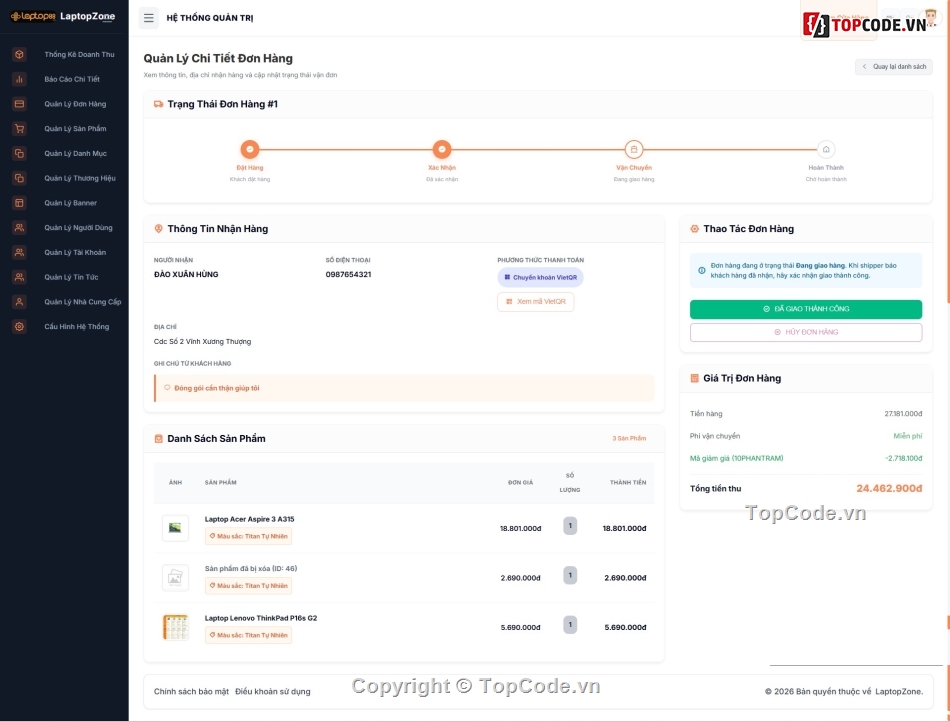The width and height of the screenshot is (950, 722).
Task: Click the Thống Kê Doanh Thu cube icon
Action: (19, 55)
